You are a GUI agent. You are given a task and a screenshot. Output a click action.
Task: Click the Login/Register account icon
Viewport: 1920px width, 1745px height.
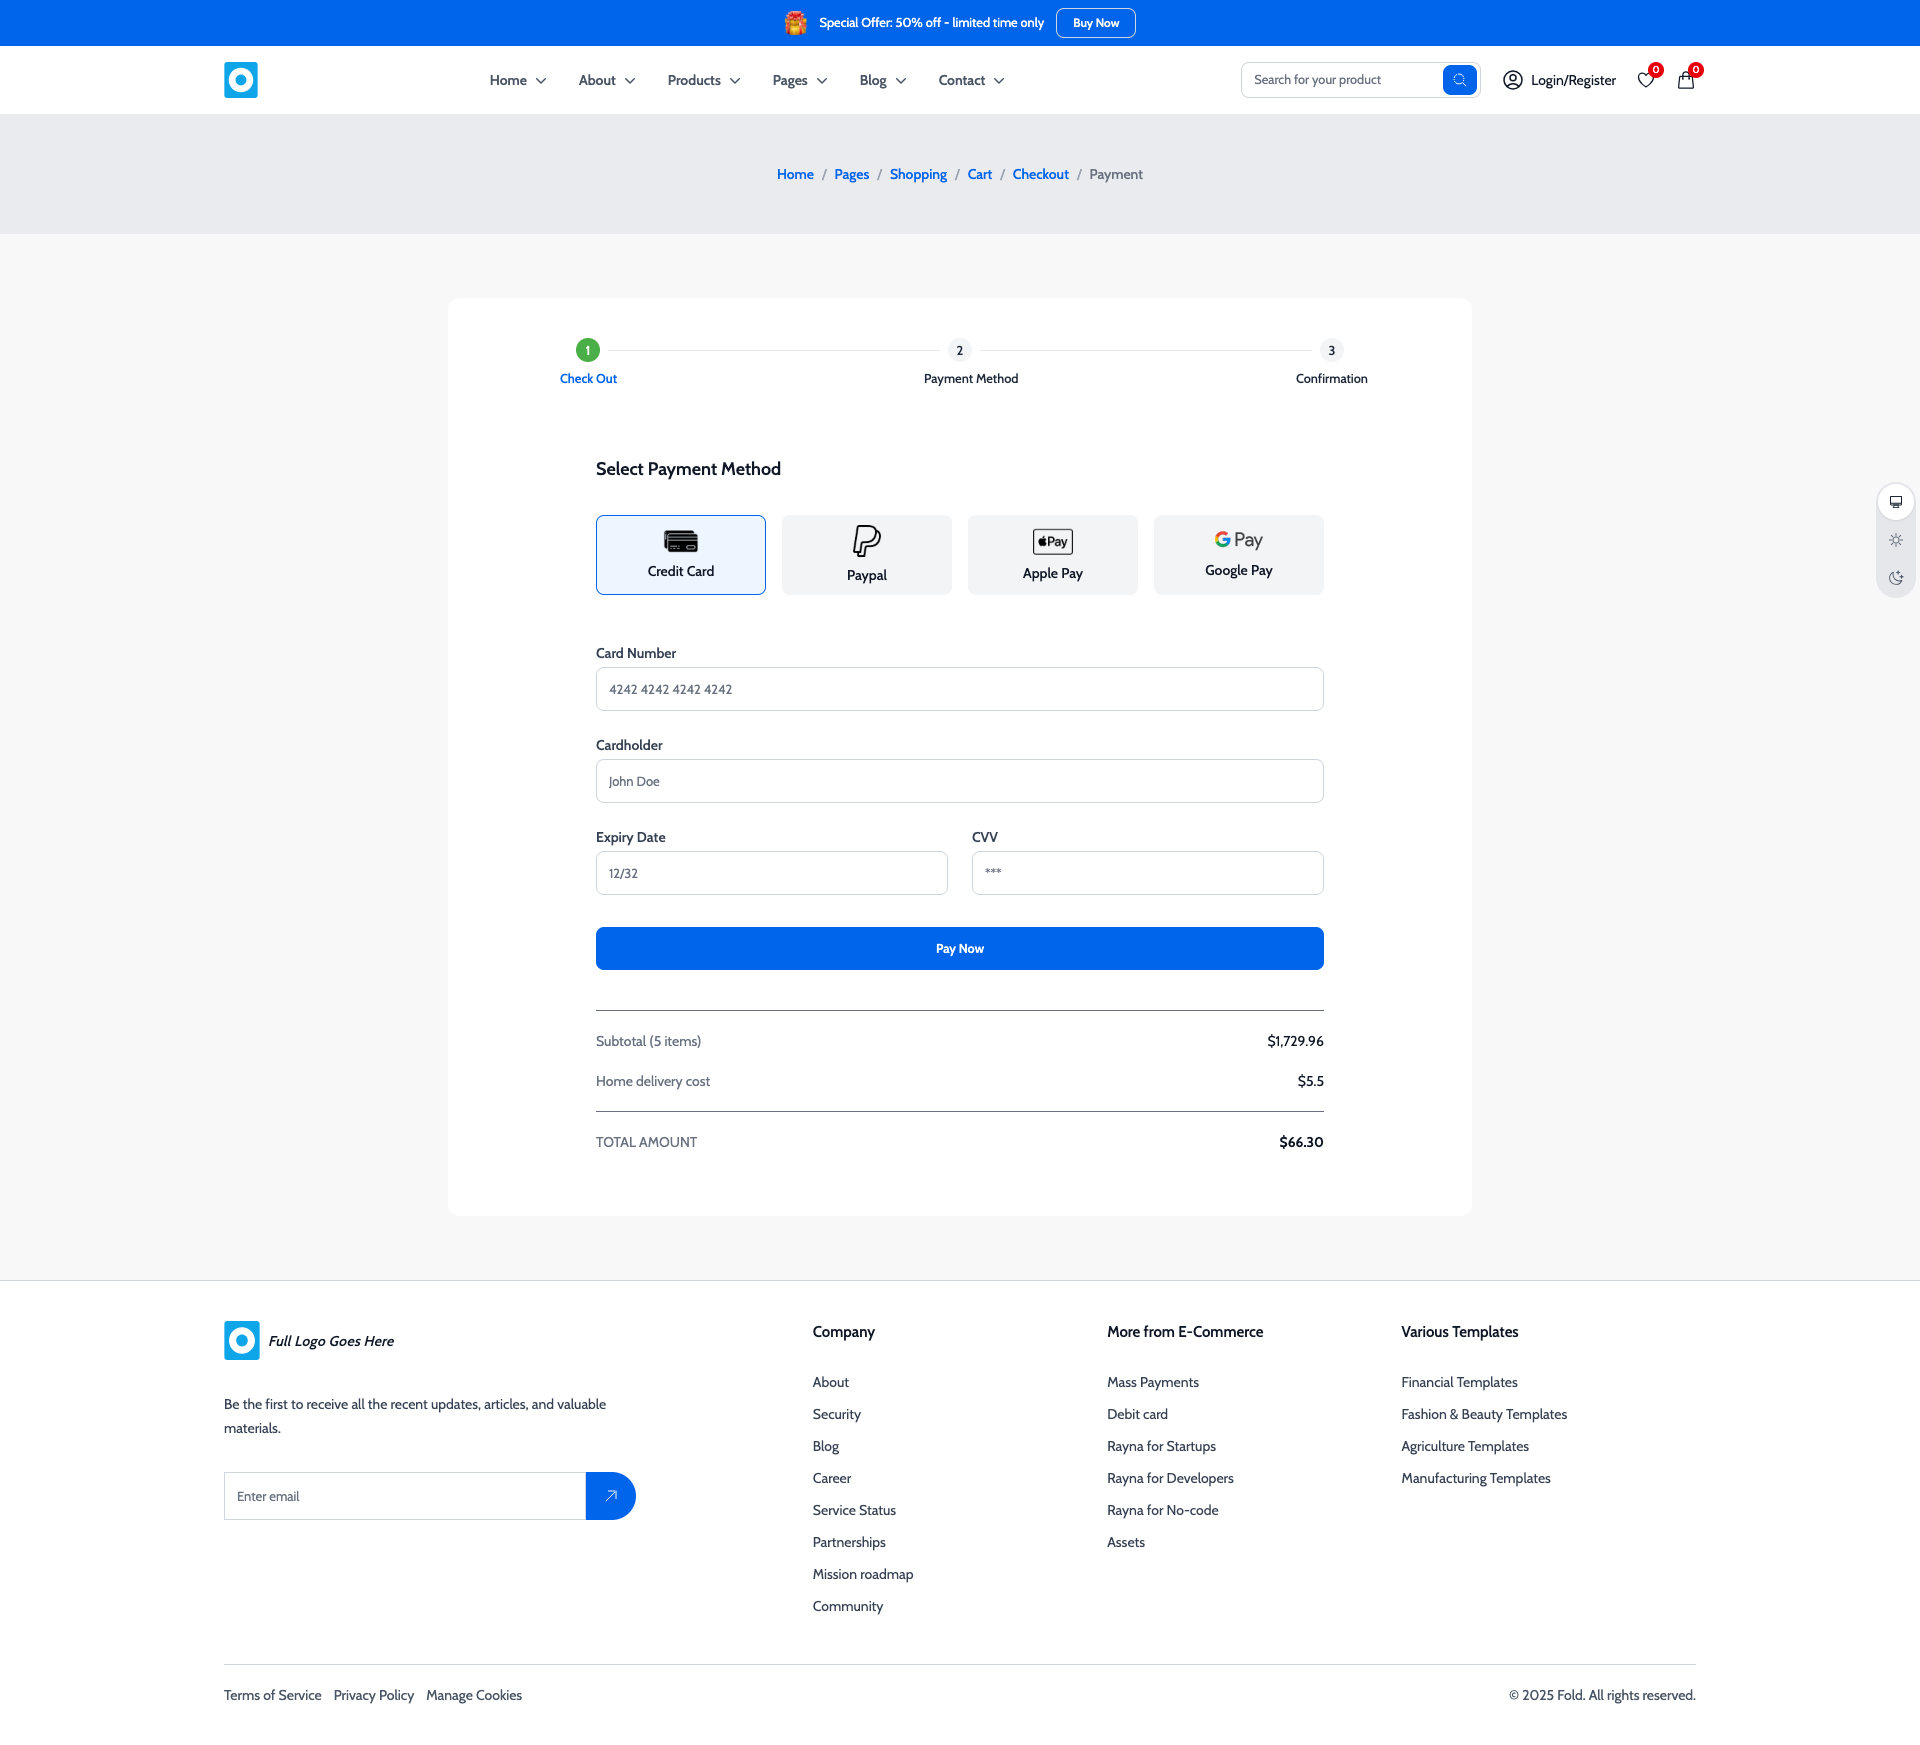tap(1513, 80)
